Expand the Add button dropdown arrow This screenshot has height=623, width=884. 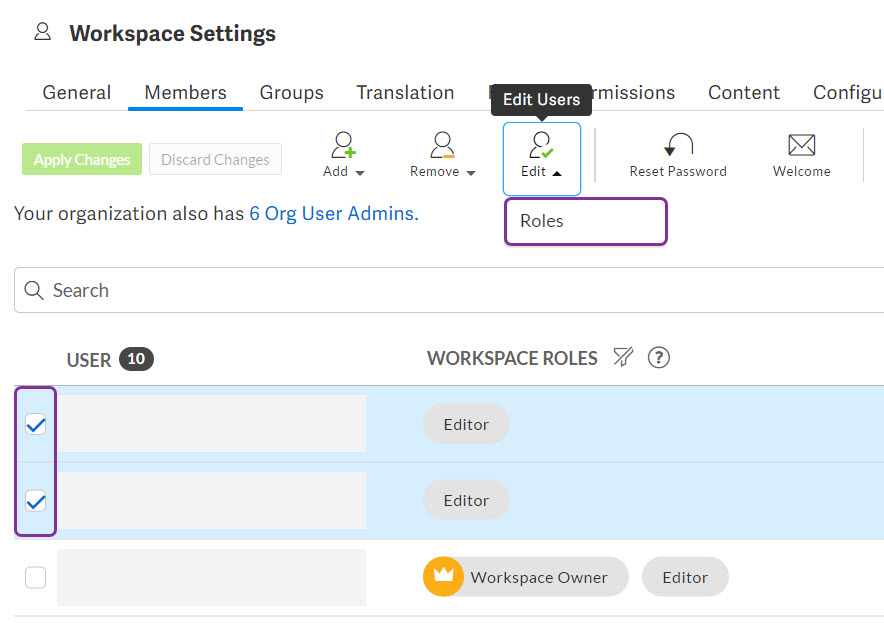[358, 171]
